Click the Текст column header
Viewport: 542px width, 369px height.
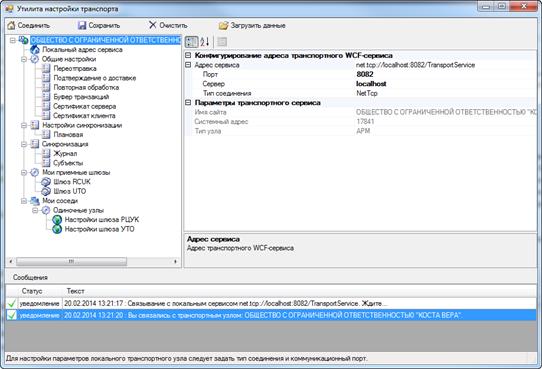tap(299, 291)
